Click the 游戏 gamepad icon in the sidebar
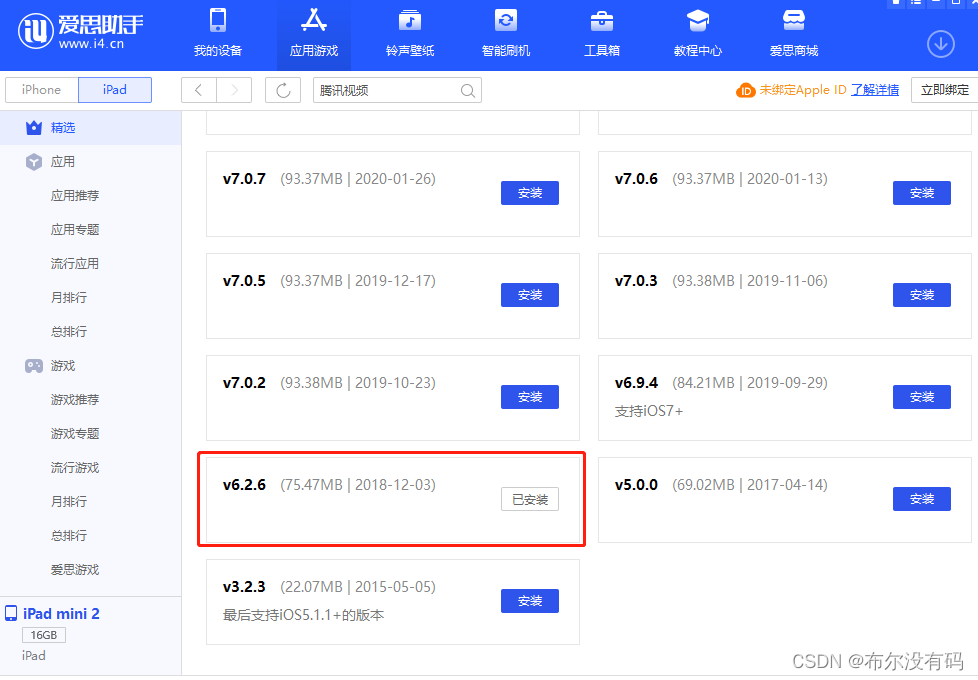This screenshot has width=978, height=680. (34, 366)
